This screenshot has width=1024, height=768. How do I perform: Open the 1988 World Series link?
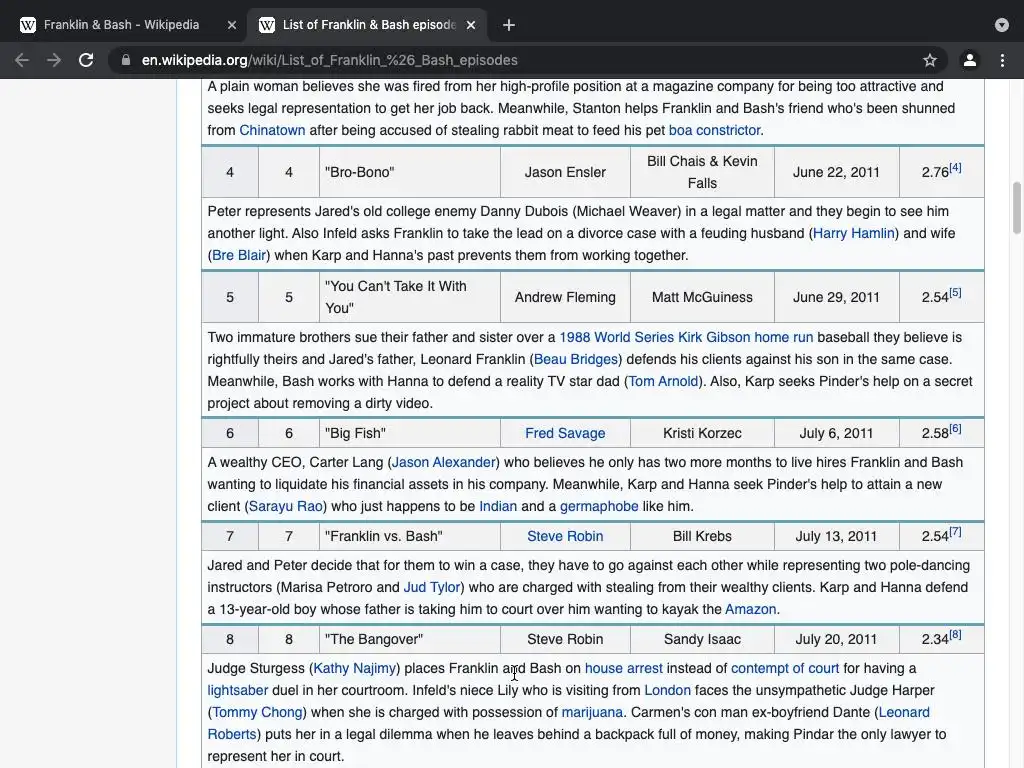tap(616, 337)
